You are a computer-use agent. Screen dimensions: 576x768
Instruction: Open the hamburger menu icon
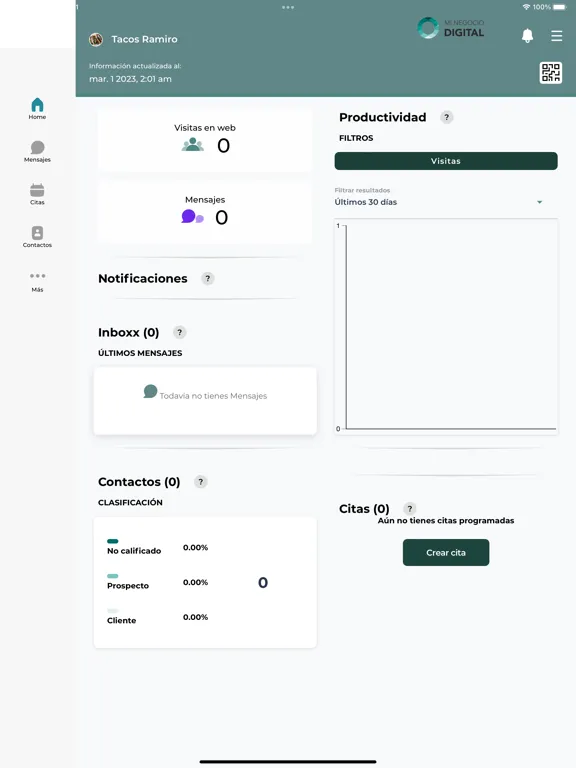[x=556, y=36]
